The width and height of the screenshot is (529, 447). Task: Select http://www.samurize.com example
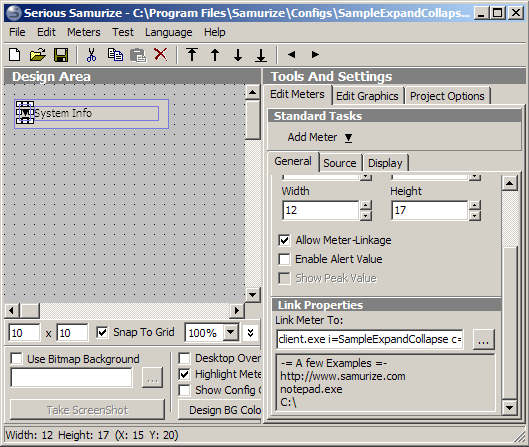point(342,376)
